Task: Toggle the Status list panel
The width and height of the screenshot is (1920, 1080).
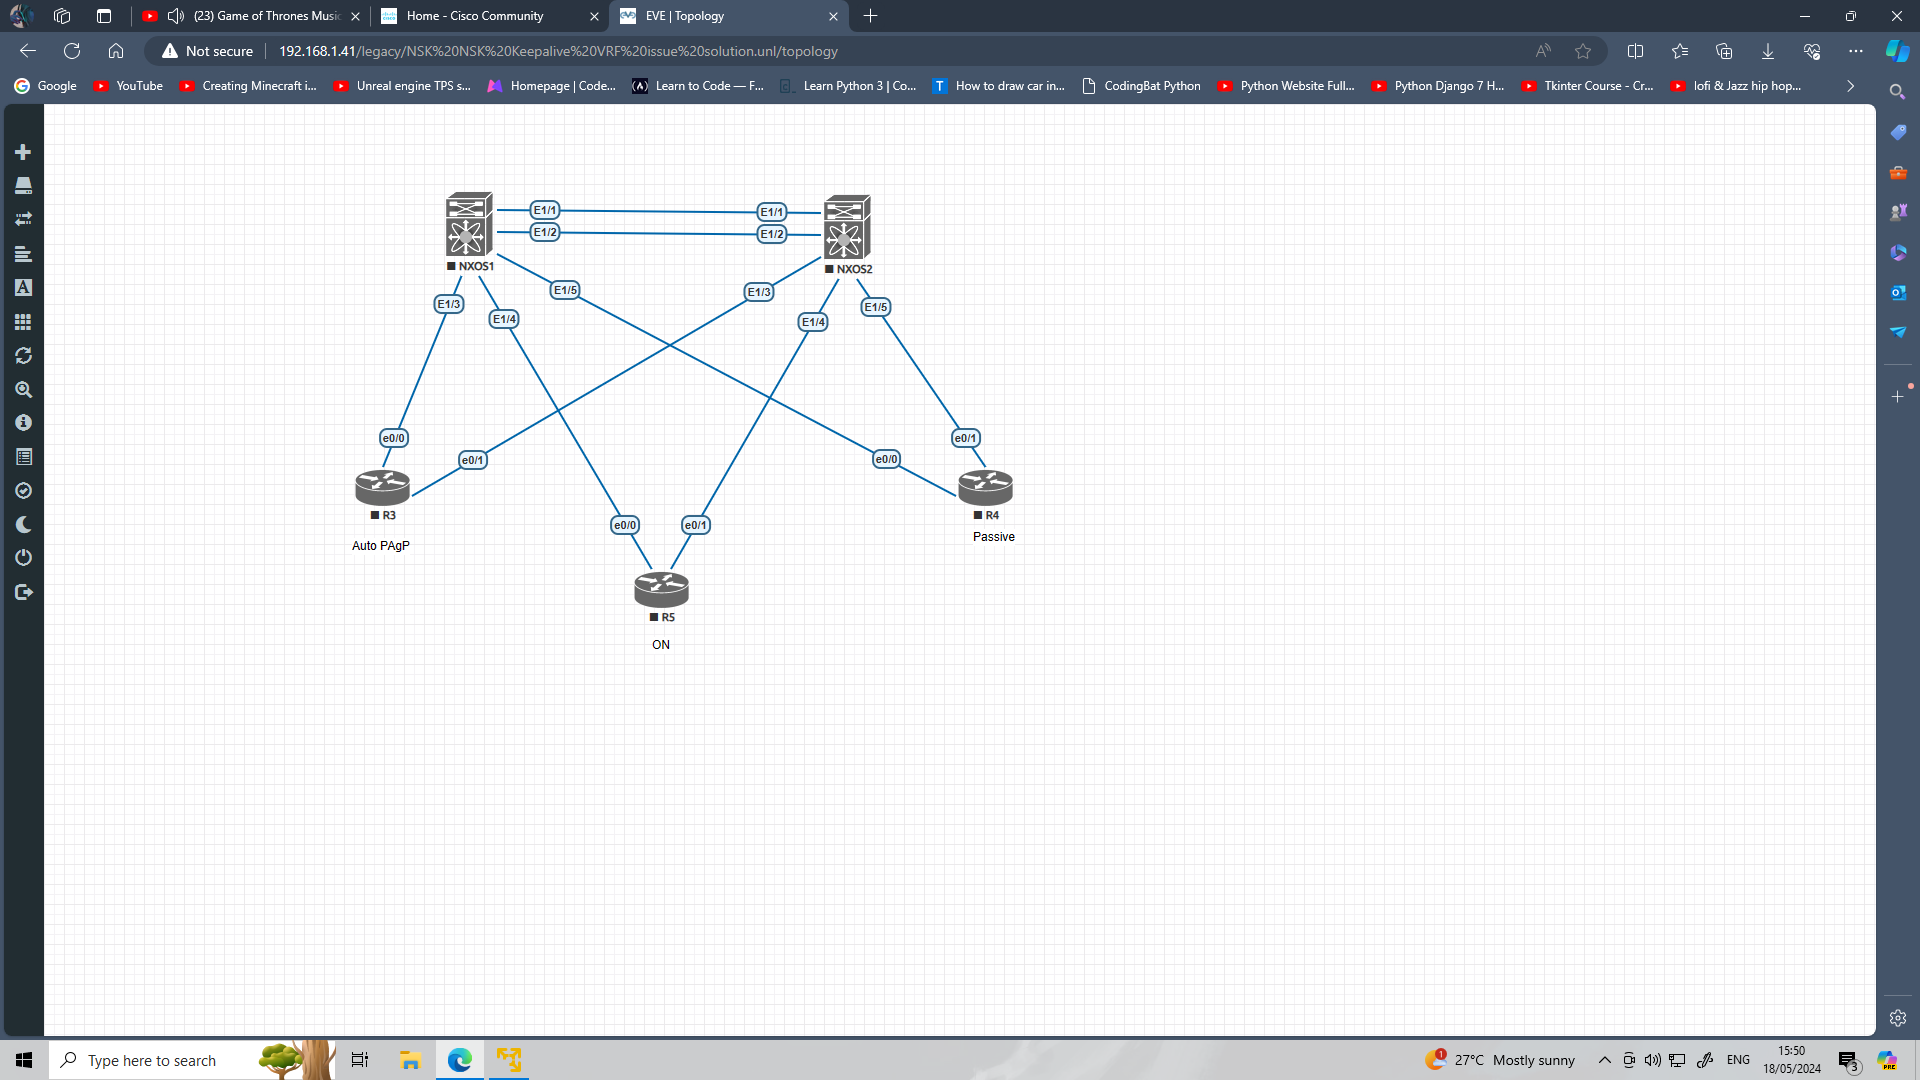Action: click(23, 456)
